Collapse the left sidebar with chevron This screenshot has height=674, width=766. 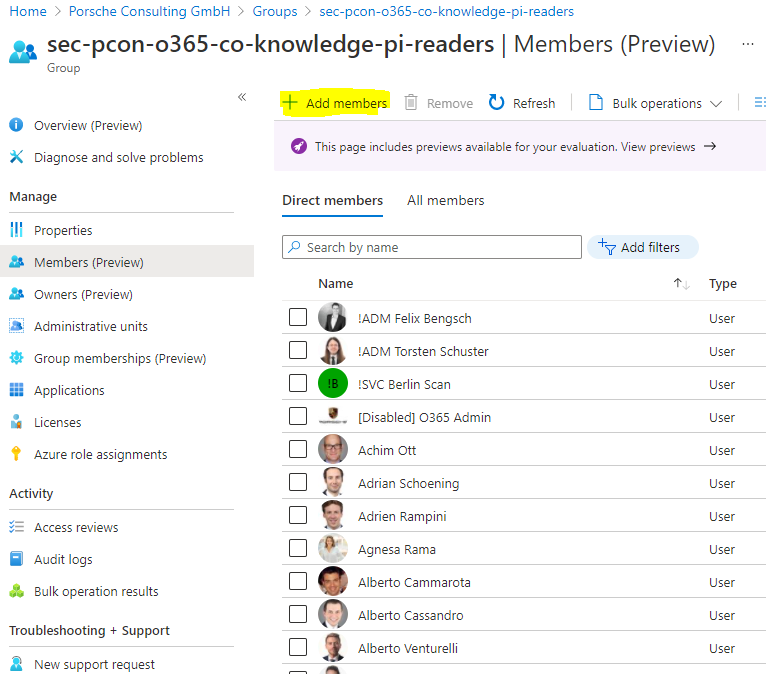241,97
